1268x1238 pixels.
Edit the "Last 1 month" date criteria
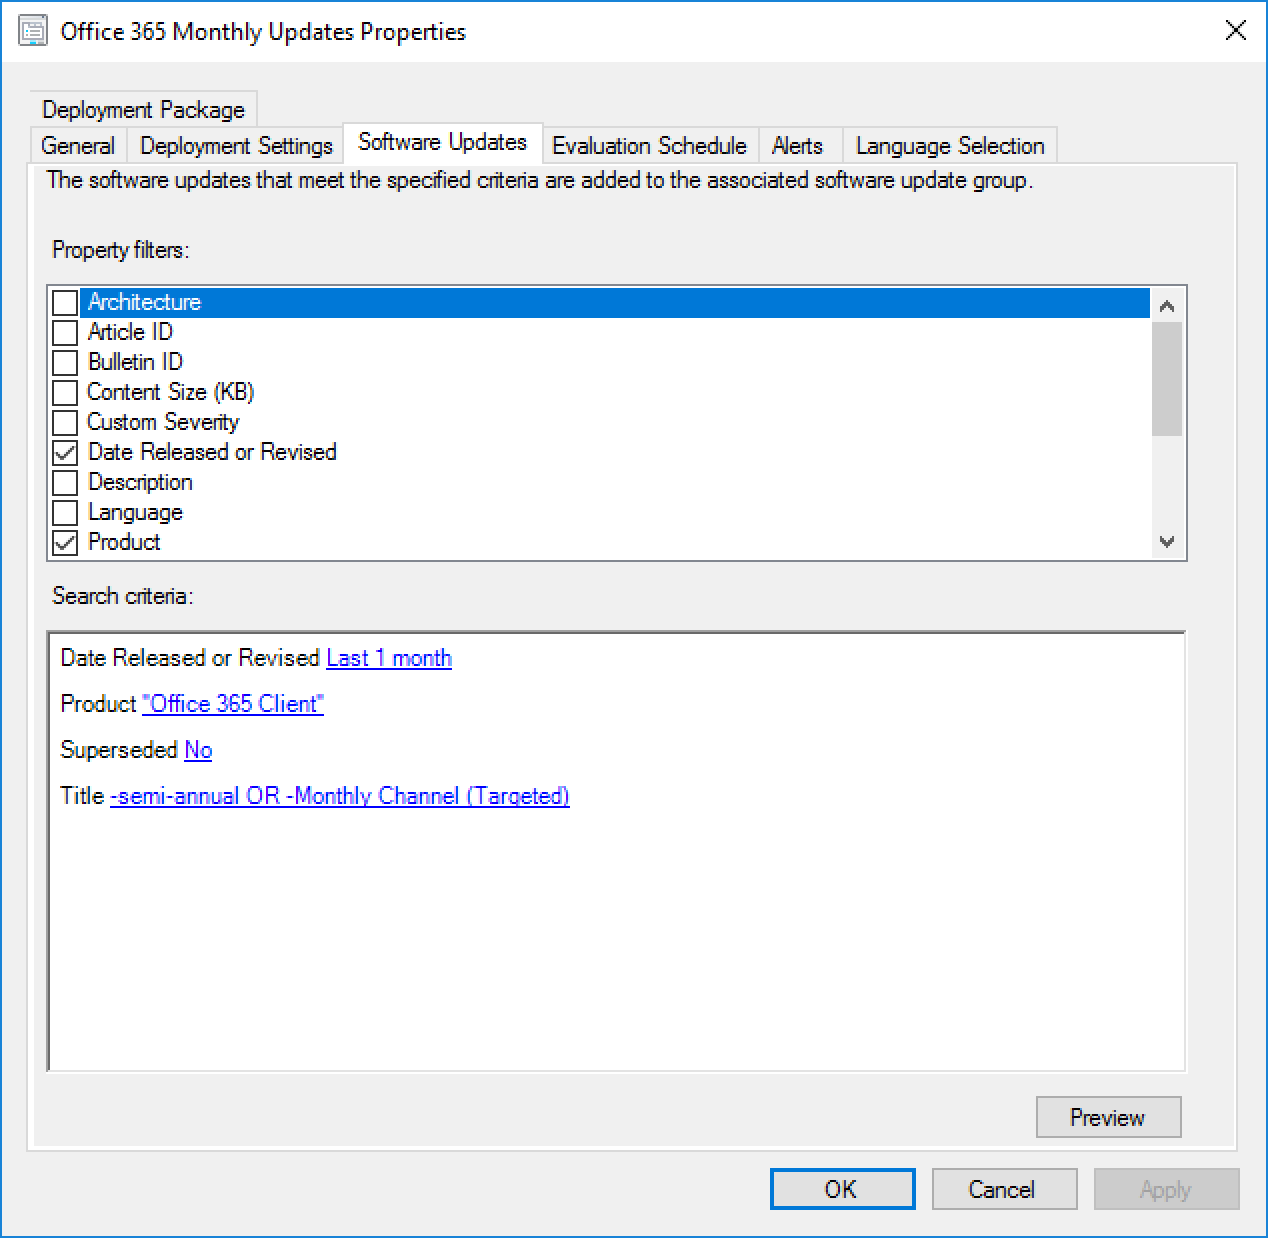[389, 658]
